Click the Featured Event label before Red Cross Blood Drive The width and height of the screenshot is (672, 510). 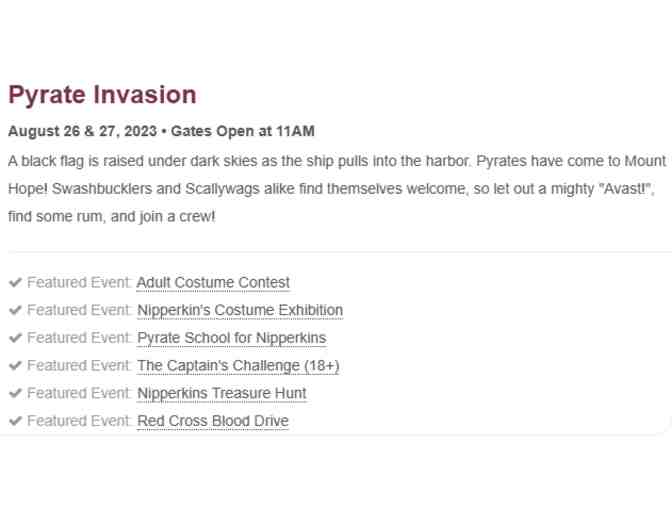pos(80,421)
